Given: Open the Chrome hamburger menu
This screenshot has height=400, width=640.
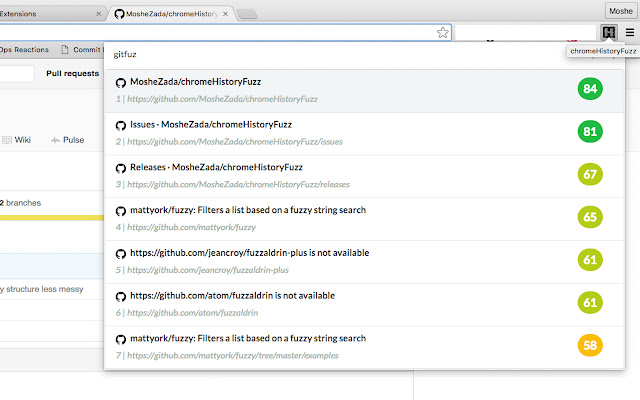Looking at the screenshot, I should [x=630, y=32].
